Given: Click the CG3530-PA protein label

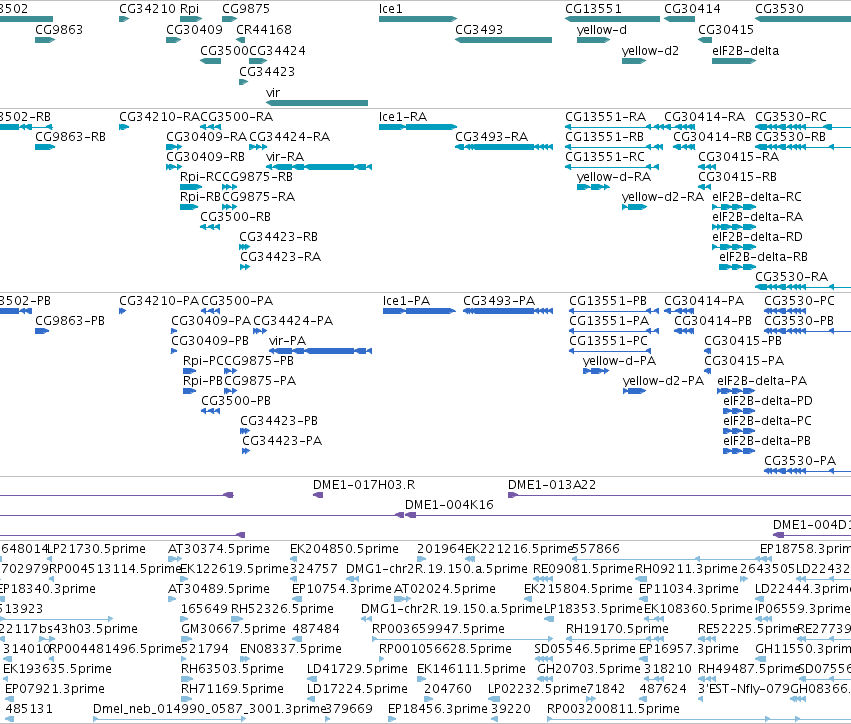Looking at the screenshot, I should point(800,461).
